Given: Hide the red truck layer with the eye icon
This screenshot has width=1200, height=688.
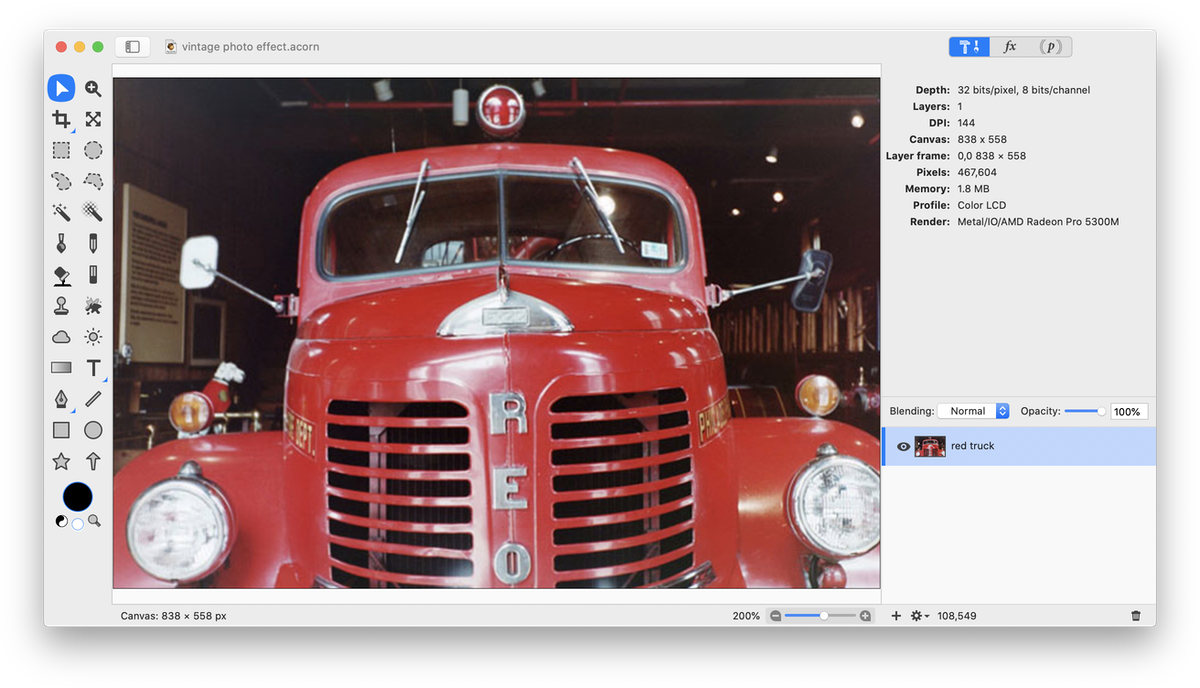Looking at the screenshot, I should pyautogui.click(x=903, y=447).
